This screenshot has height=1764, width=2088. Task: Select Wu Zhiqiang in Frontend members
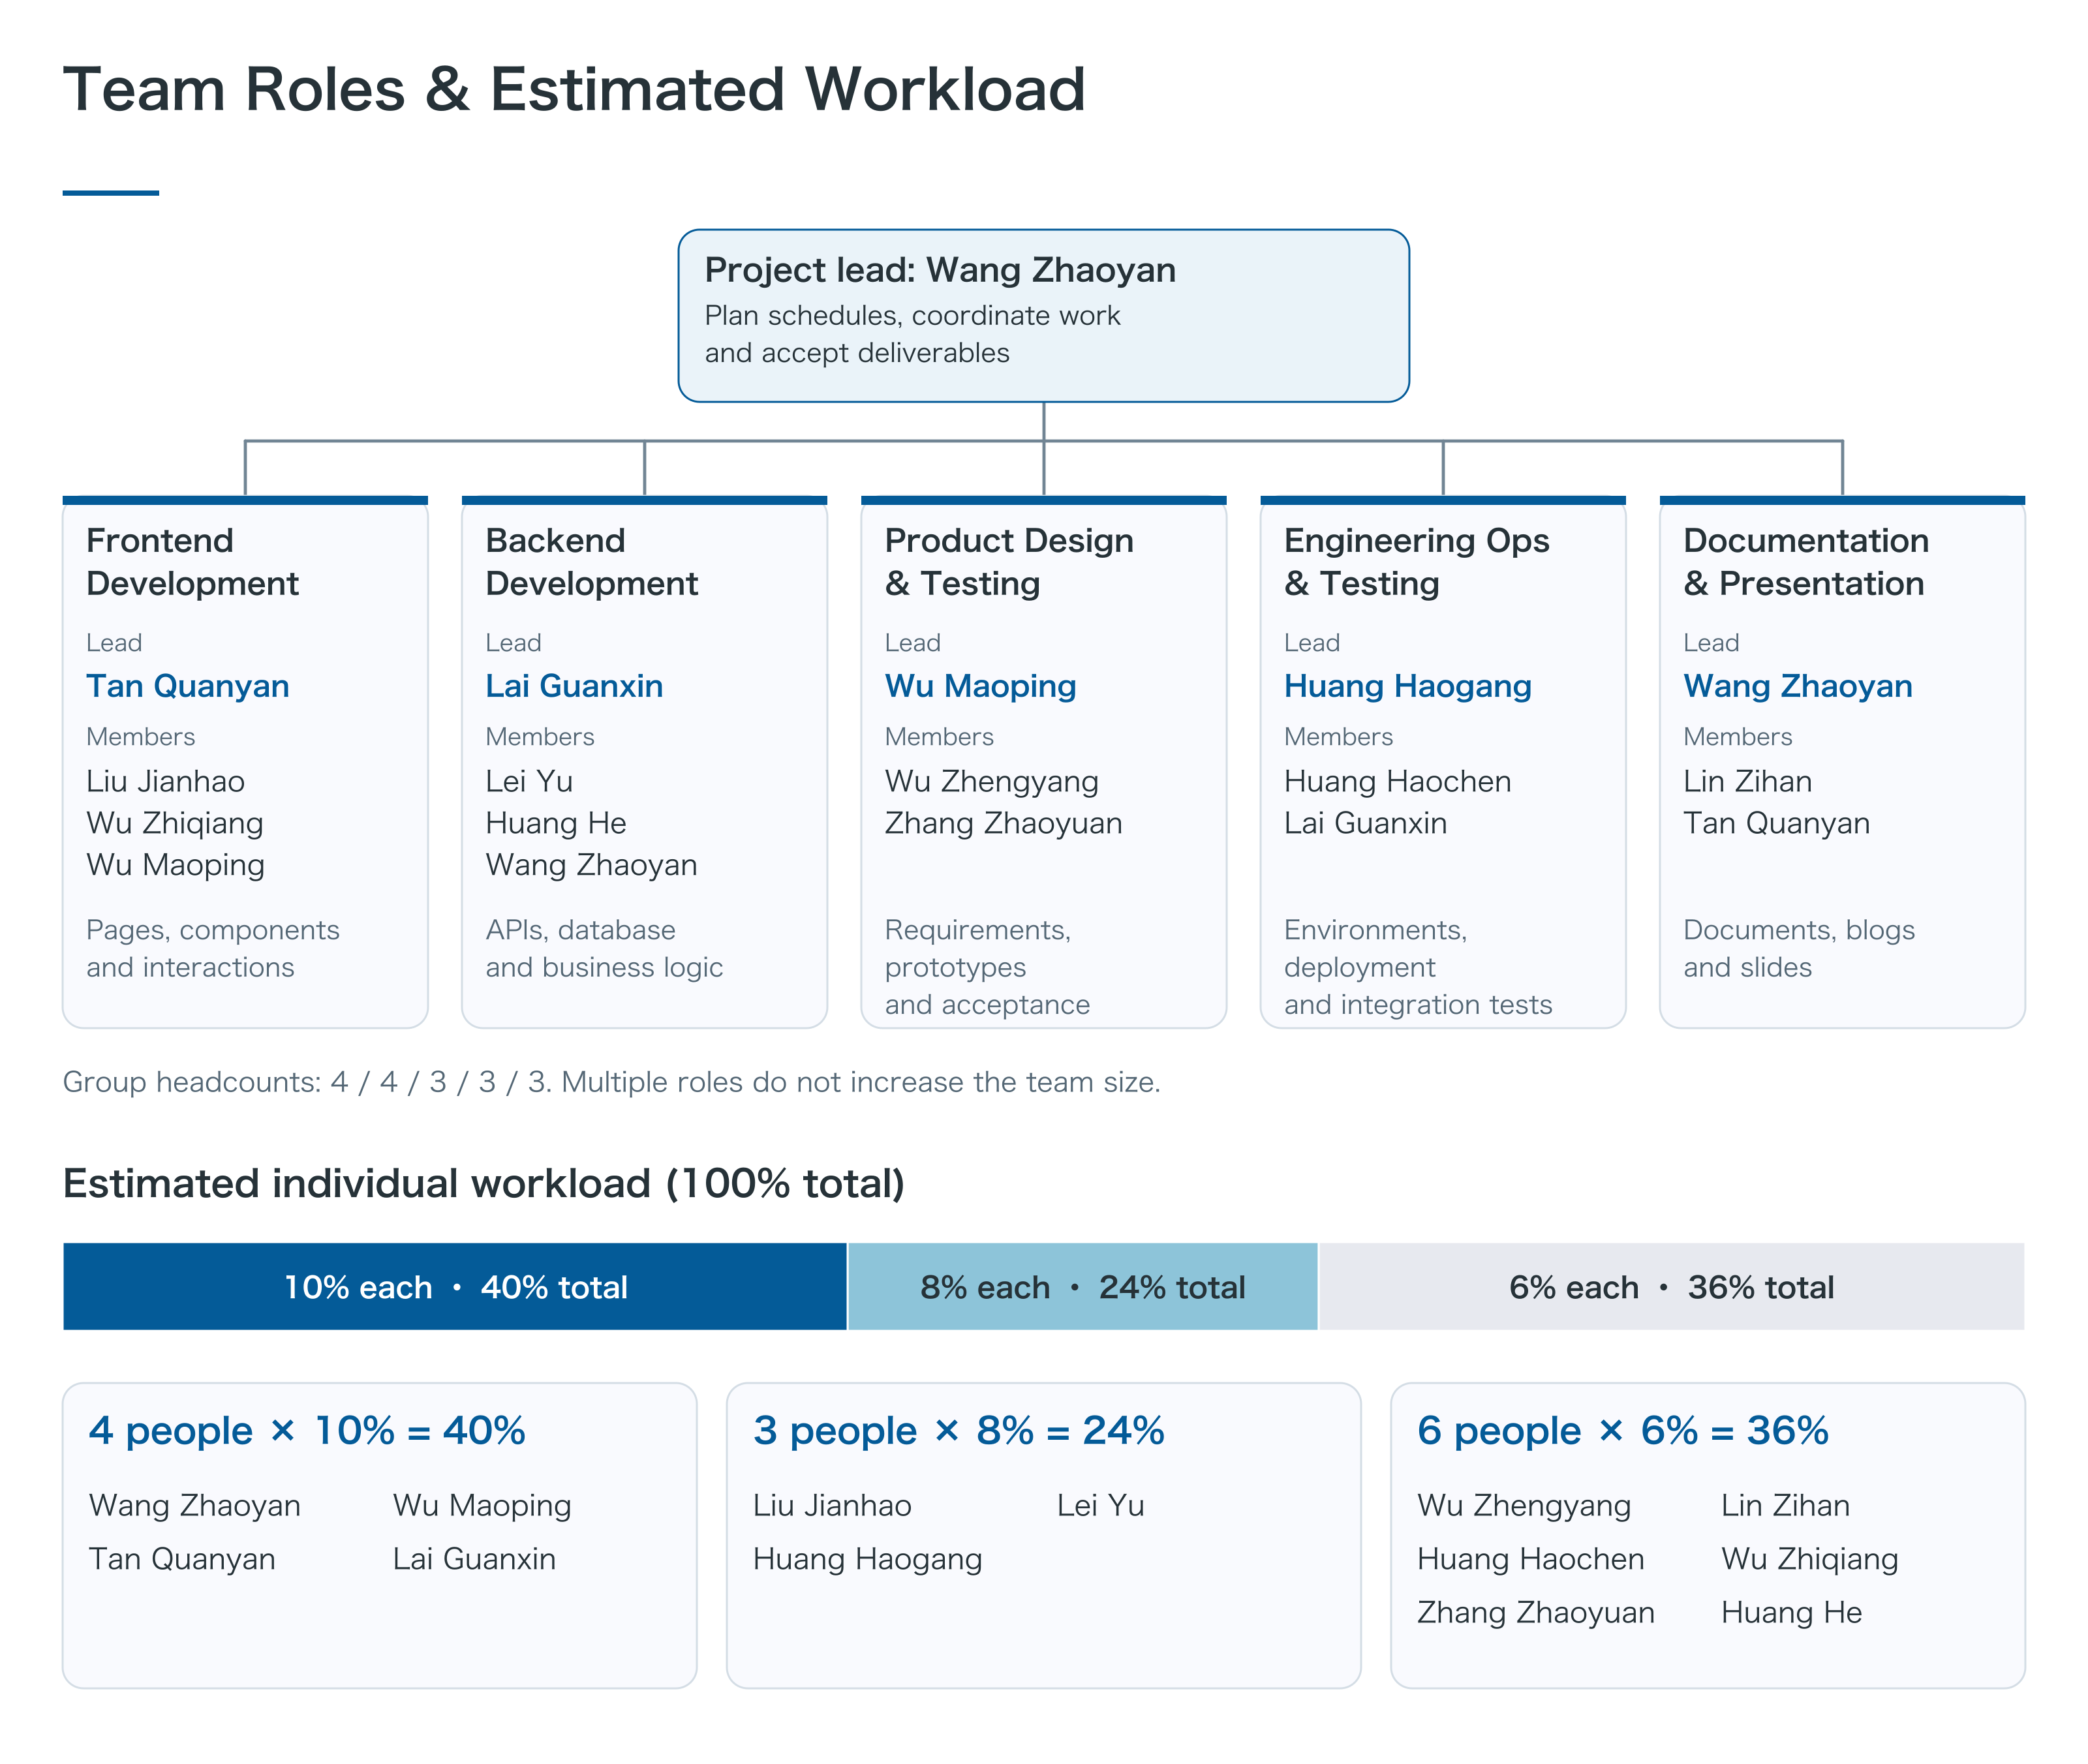[175, 823]
